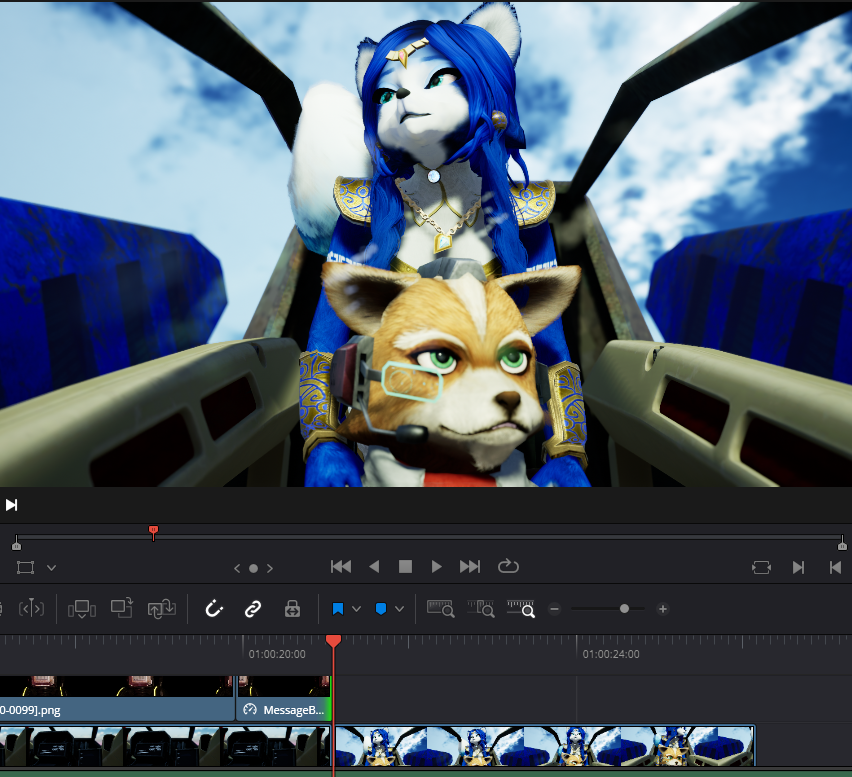Toggle position lock icon
Image resolution: width=852 pixels, height=777 pixels.
coord(292,609)
